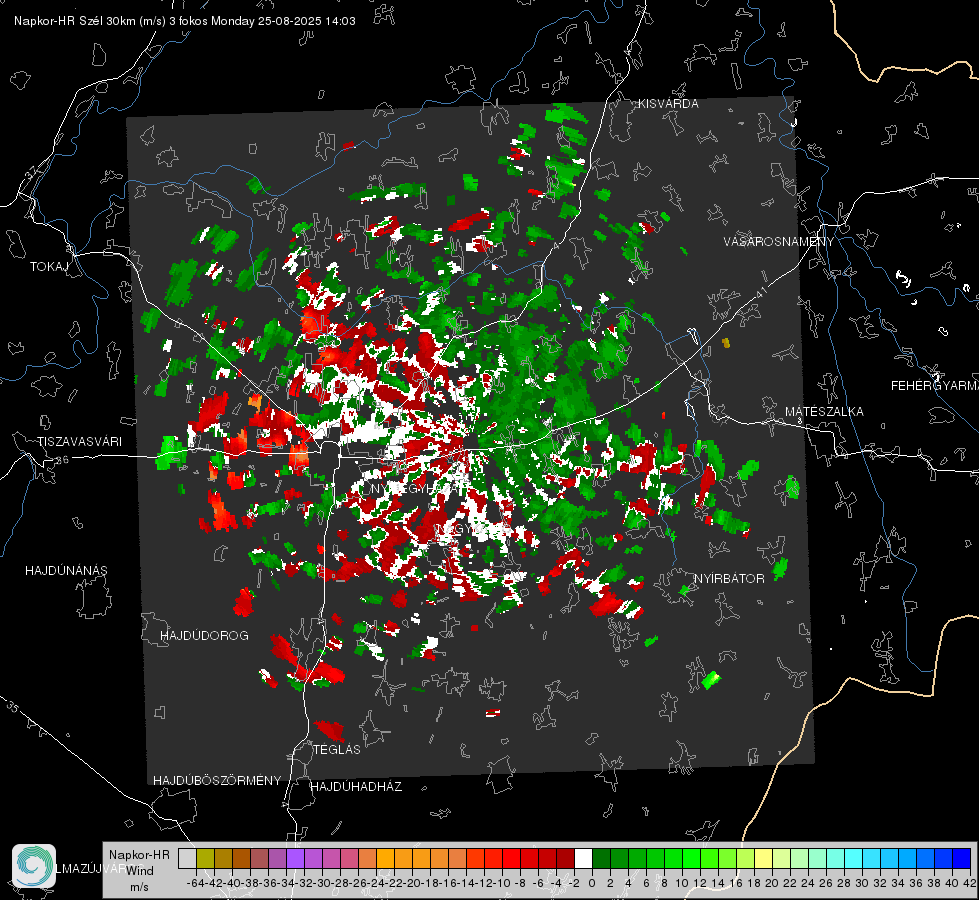Click the HAJDÚDOROG city label
979x900 pixels.
point(204,635)
